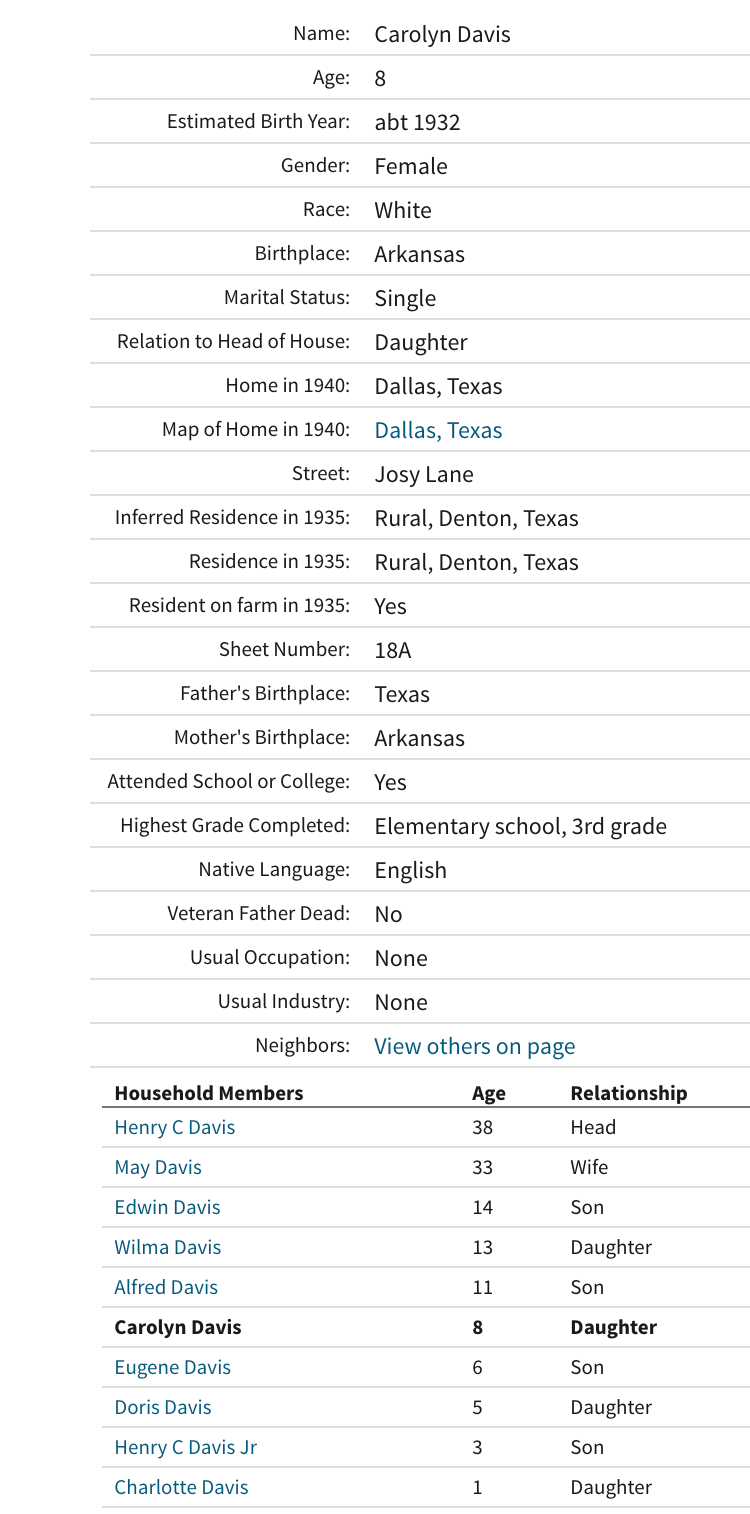Click View others on page link
The image size is (750, 1514).
coord(475,1046)
